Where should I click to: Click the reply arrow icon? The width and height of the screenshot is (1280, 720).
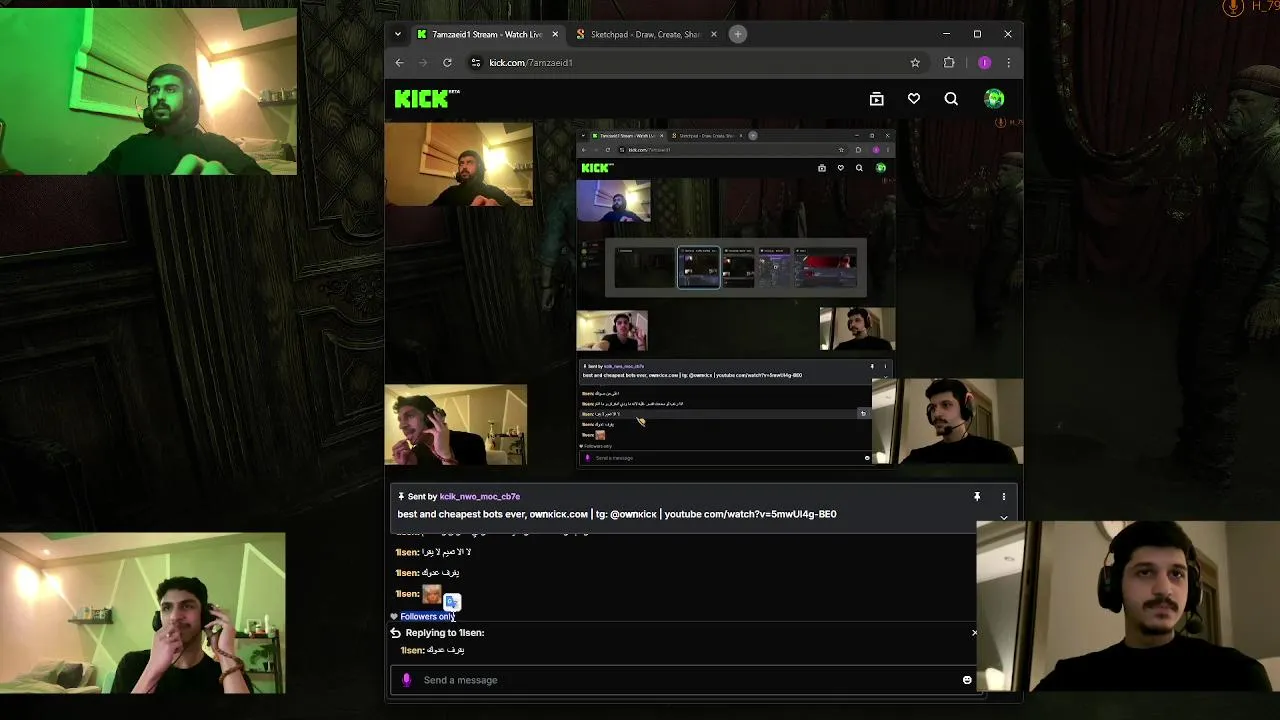tap(396, 633)
